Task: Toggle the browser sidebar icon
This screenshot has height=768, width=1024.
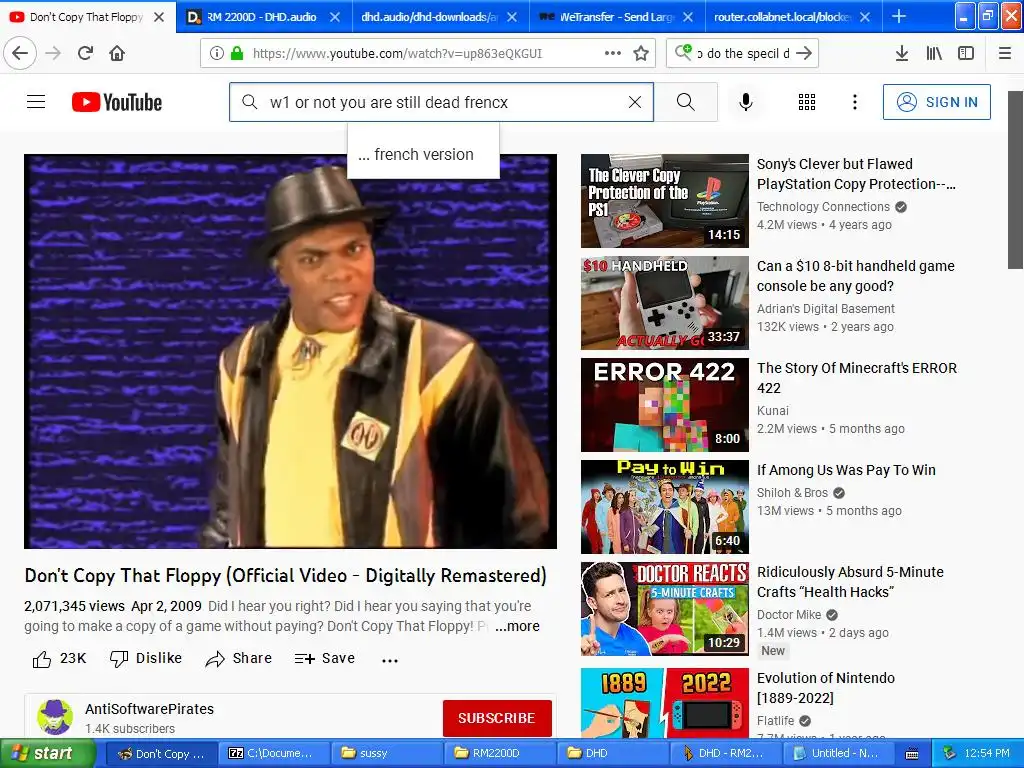Action: click(x=966, y=53)
